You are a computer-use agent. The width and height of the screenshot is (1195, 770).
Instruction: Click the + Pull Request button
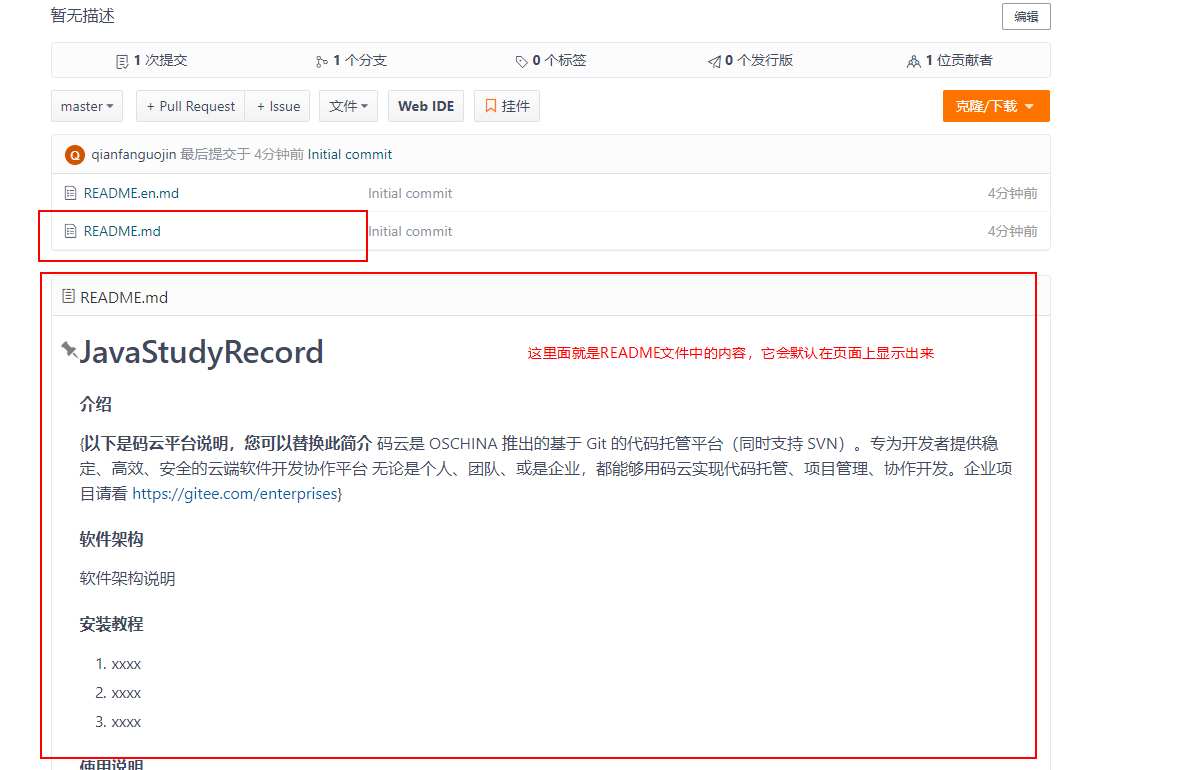point(190,106)
